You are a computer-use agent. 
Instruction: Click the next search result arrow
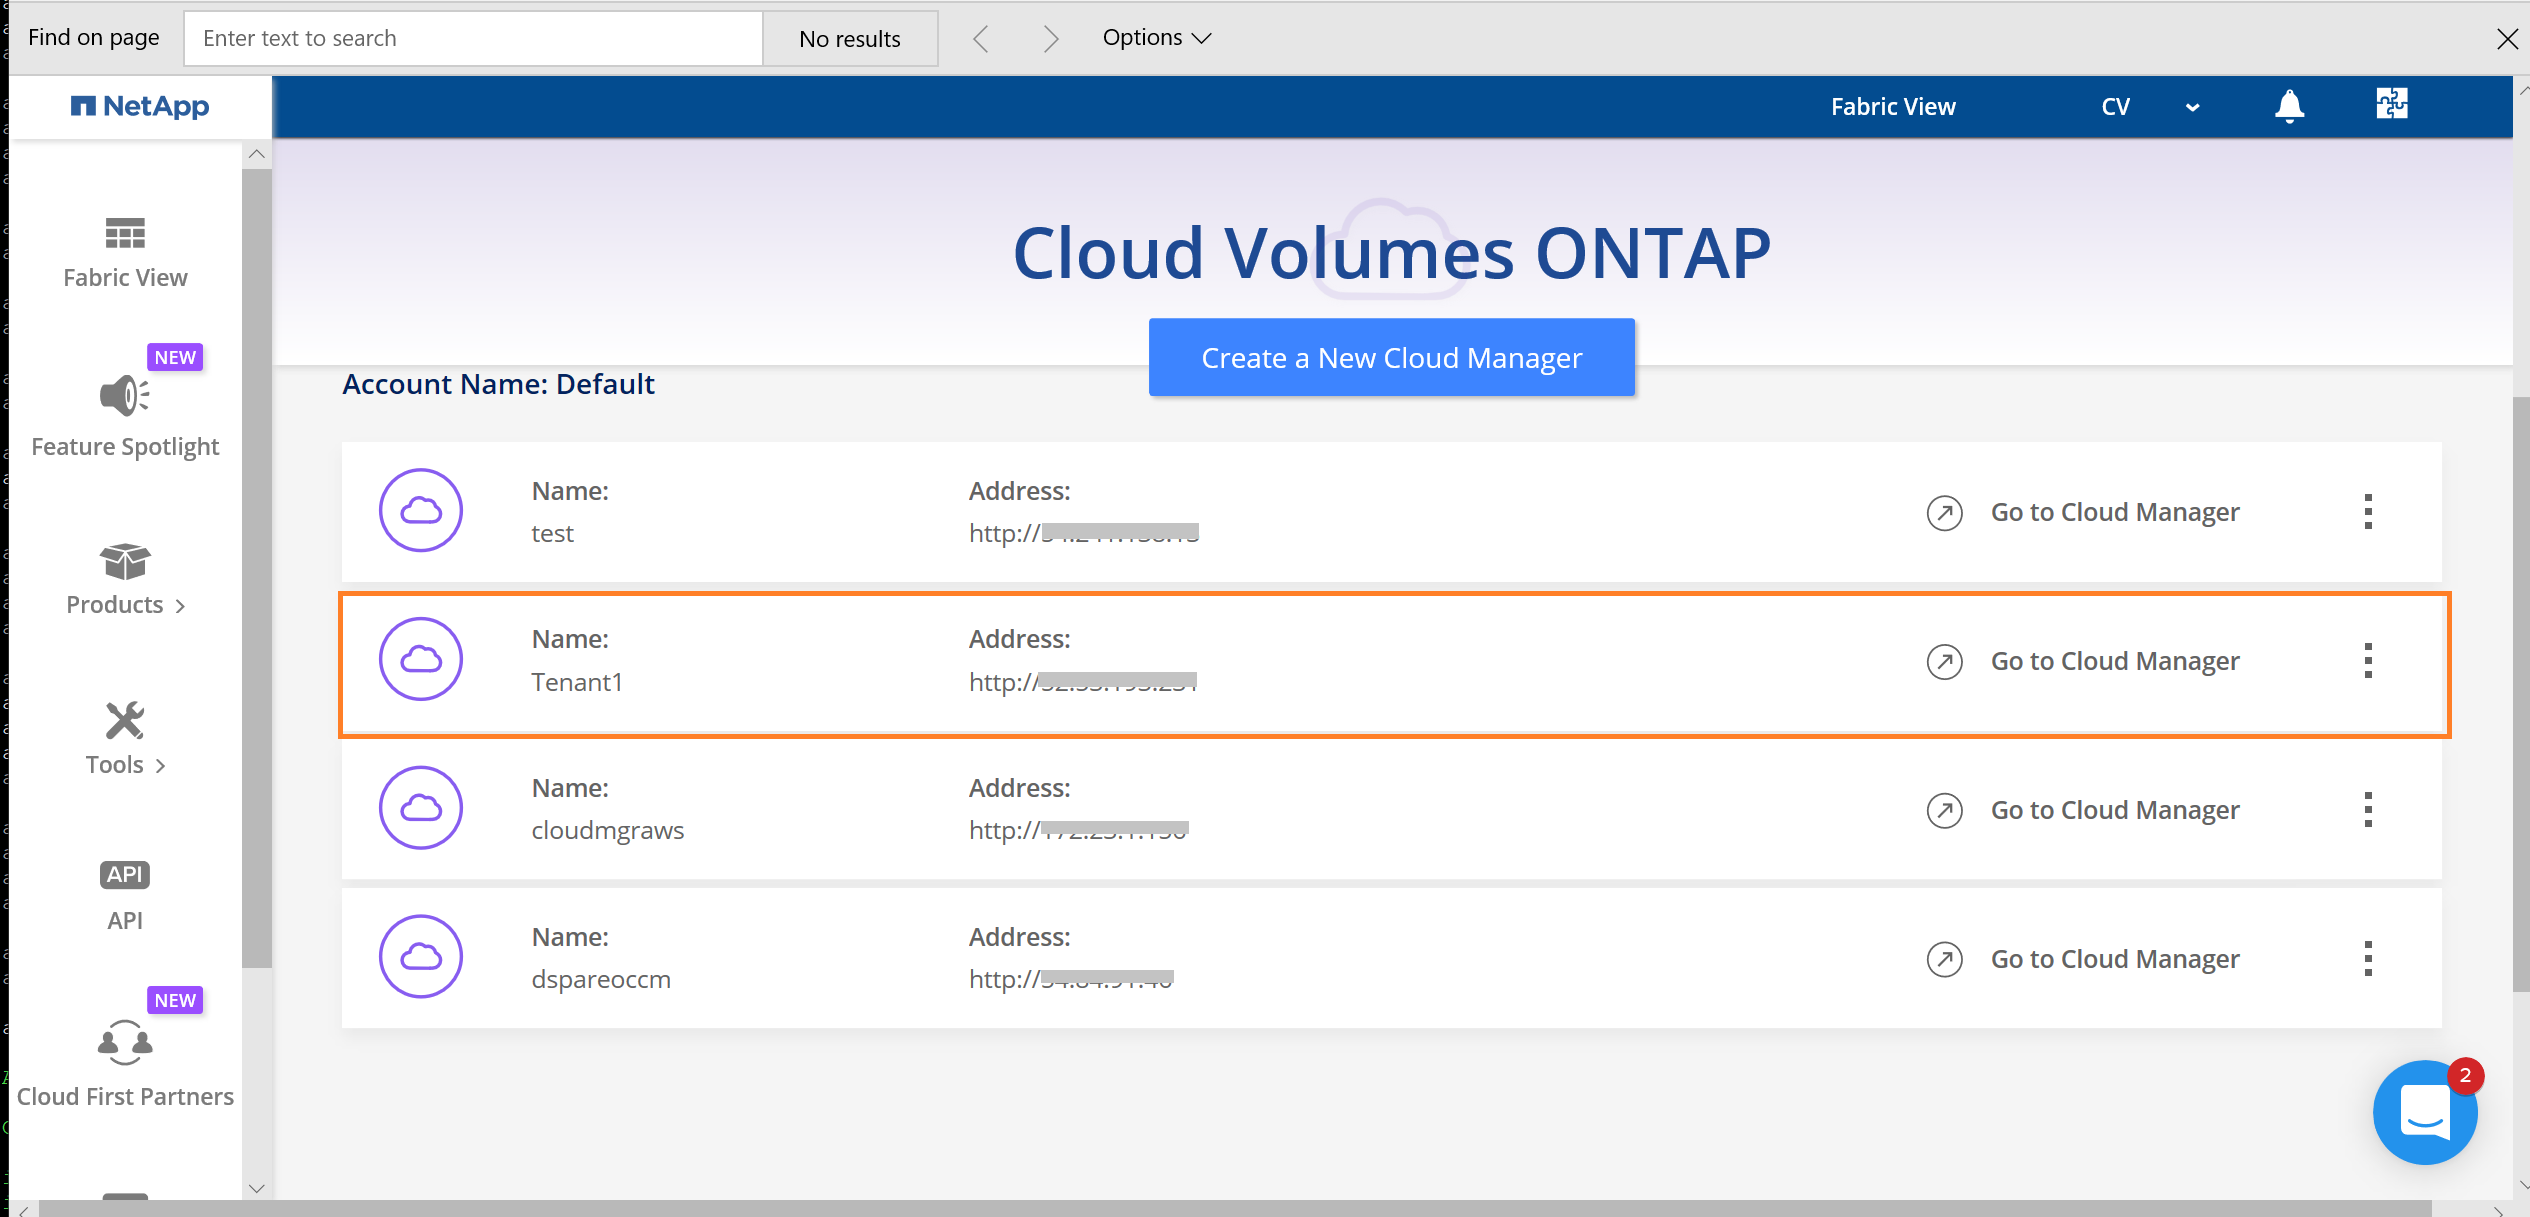[1051, 37]
